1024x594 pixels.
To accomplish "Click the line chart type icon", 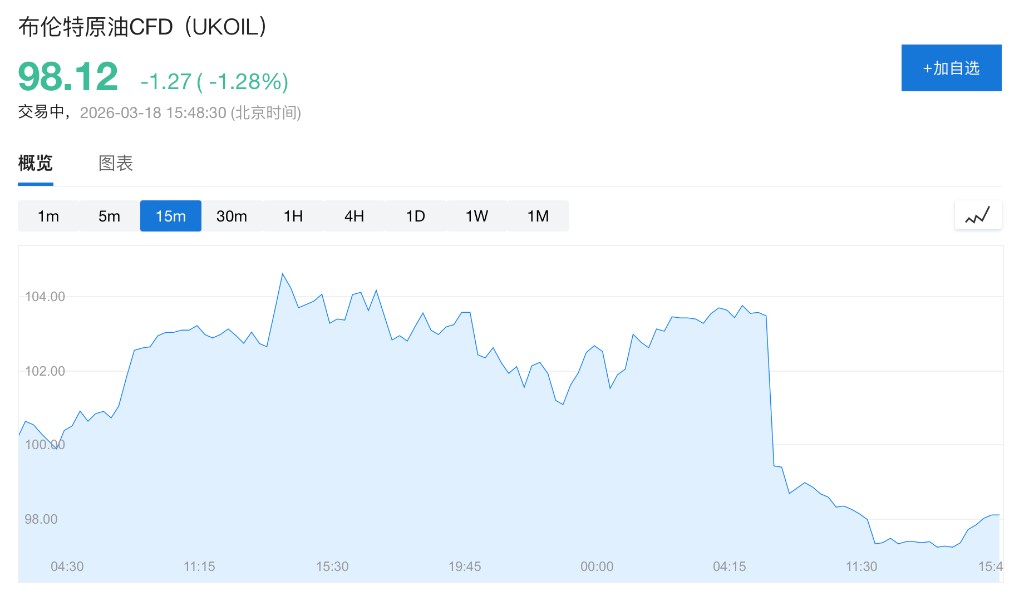I will click(x=977, y=215).
